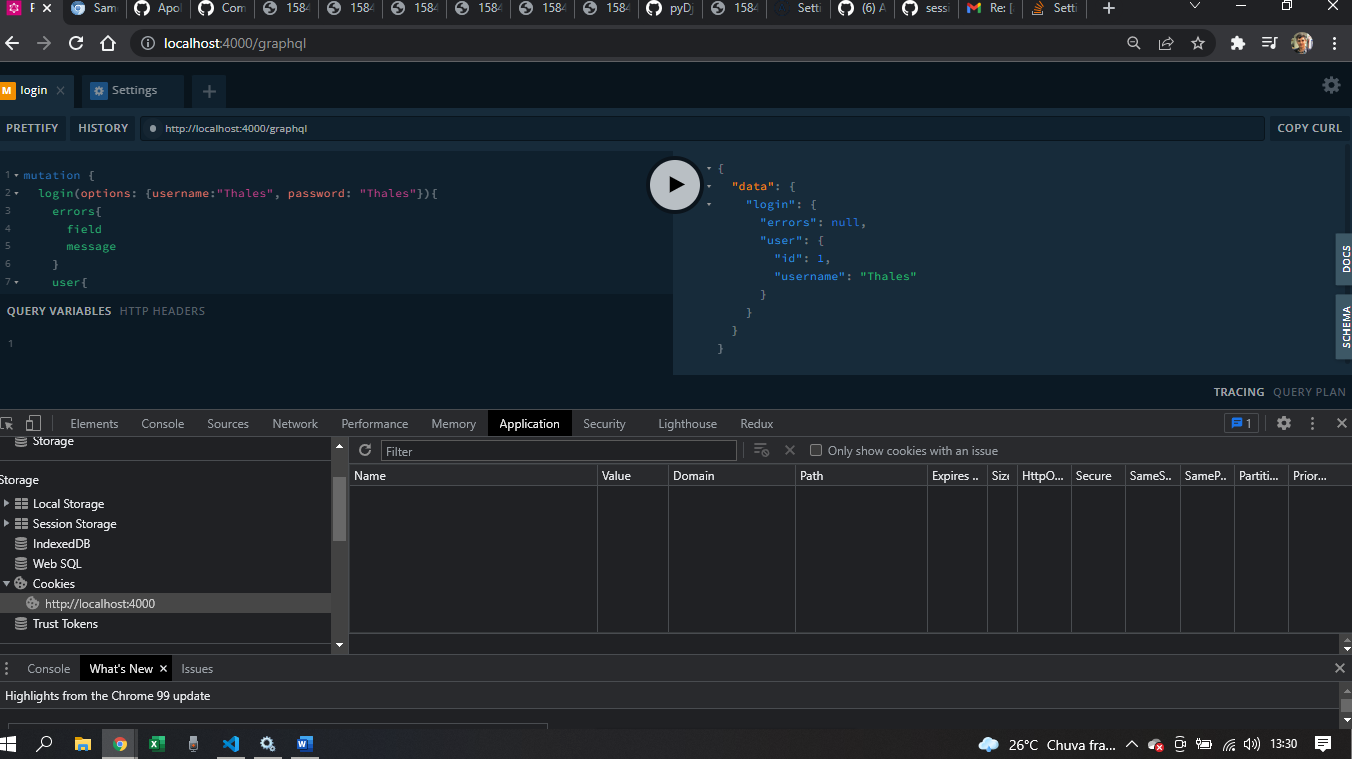
Task: Collapse the Cookies tree section
Action: click(x=7, y=584)
